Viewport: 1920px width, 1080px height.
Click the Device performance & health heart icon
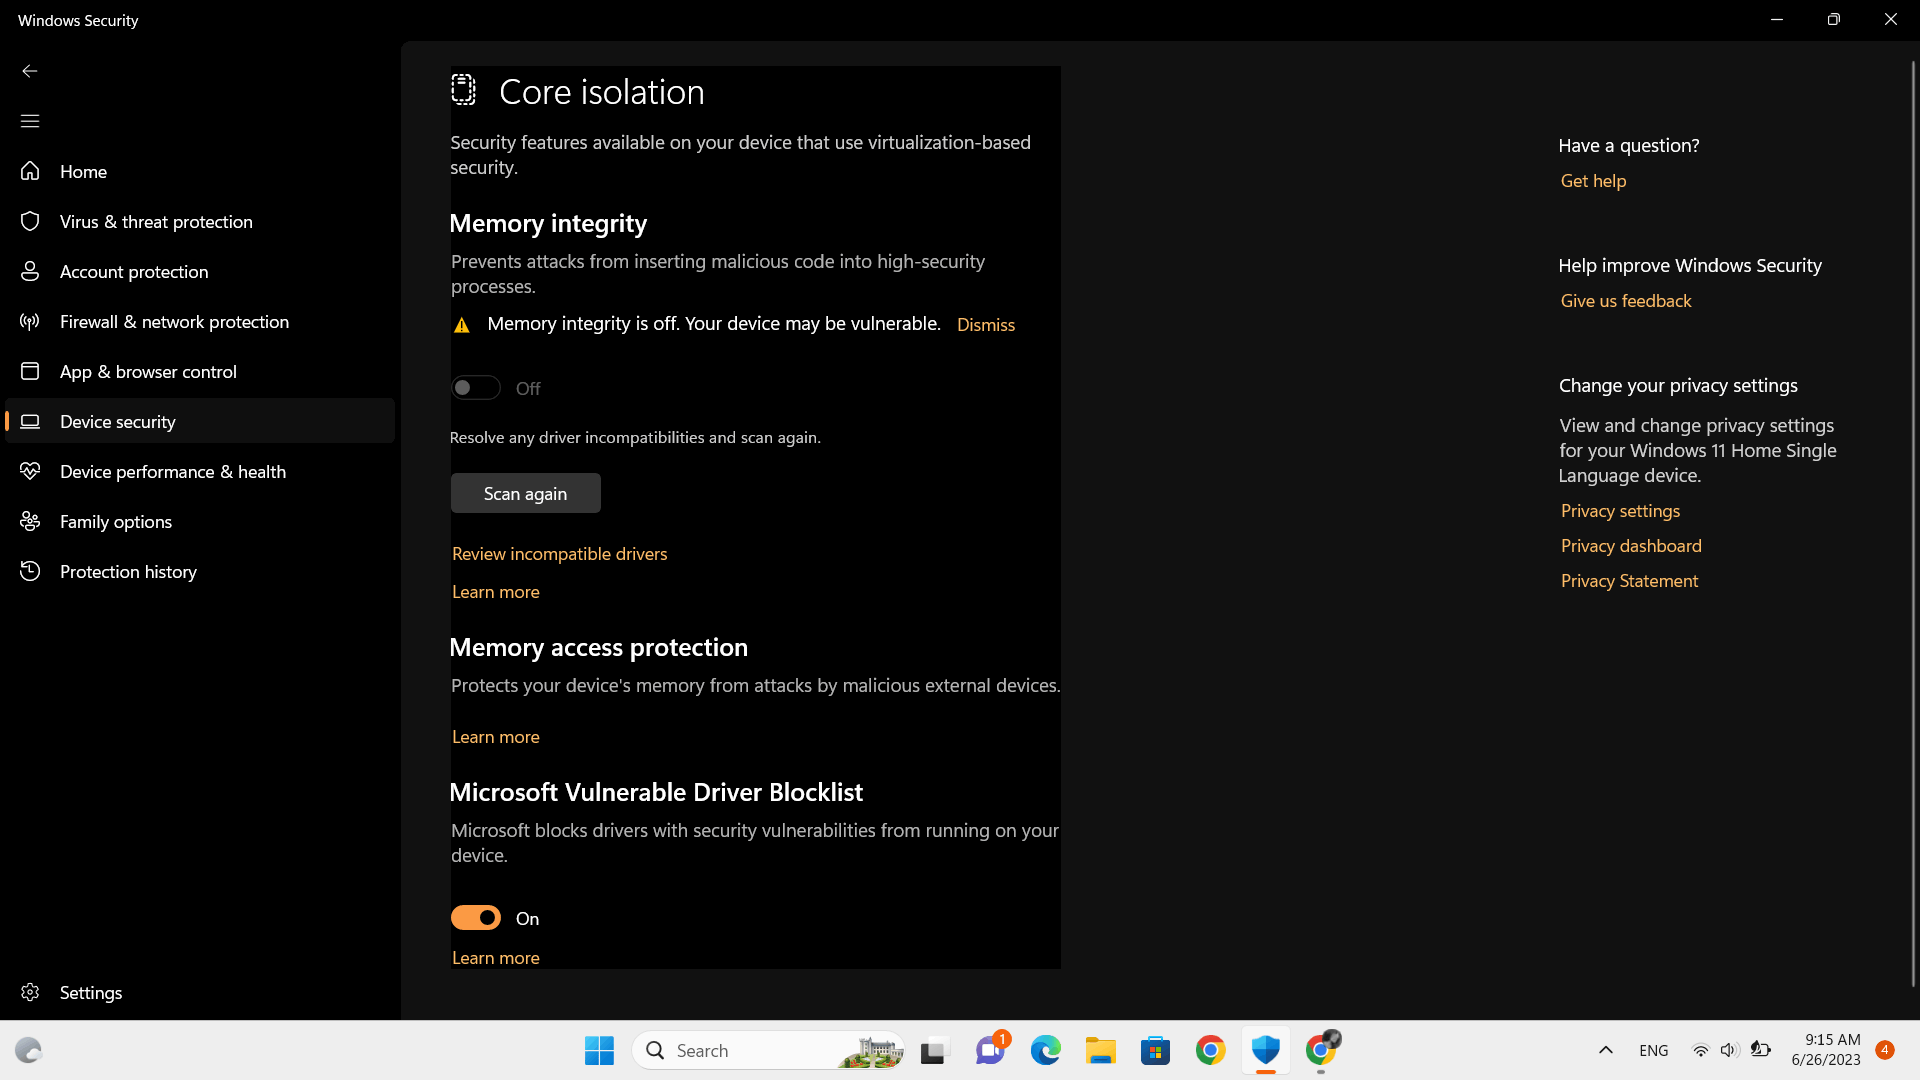[x=30, y=471]
